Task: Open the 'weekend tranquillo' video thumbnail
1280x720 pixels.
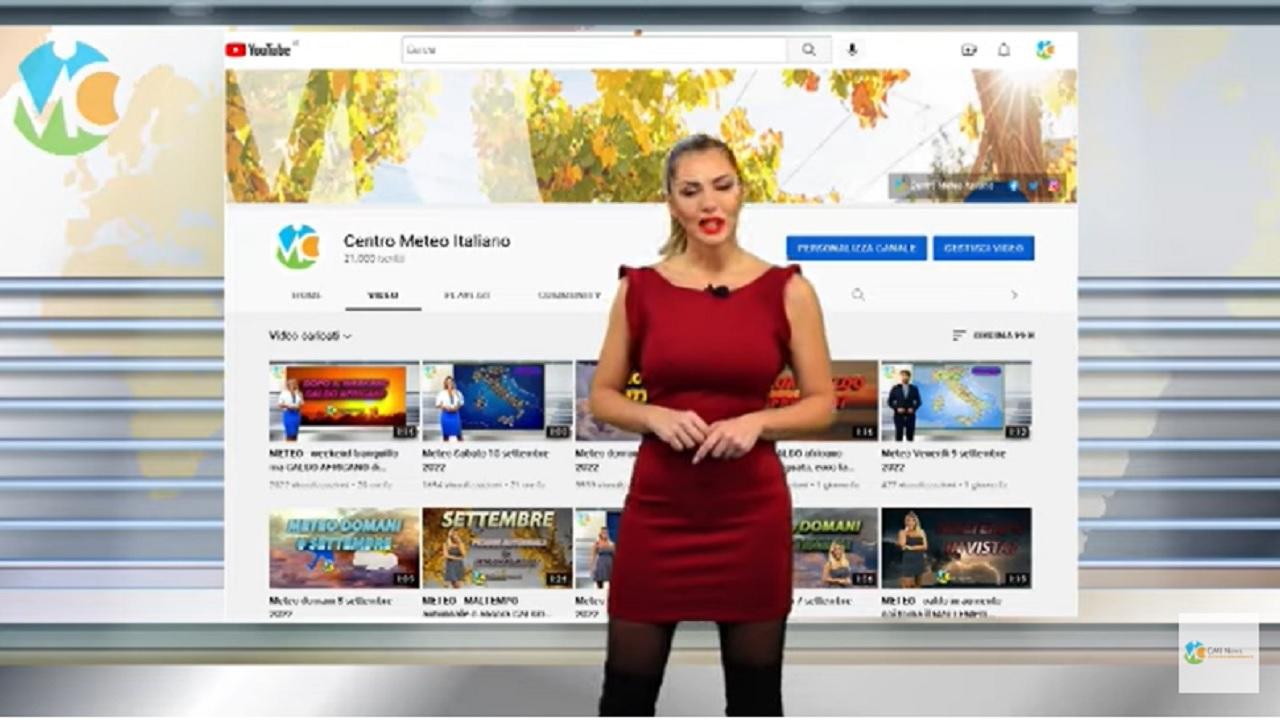Action: 344,401
